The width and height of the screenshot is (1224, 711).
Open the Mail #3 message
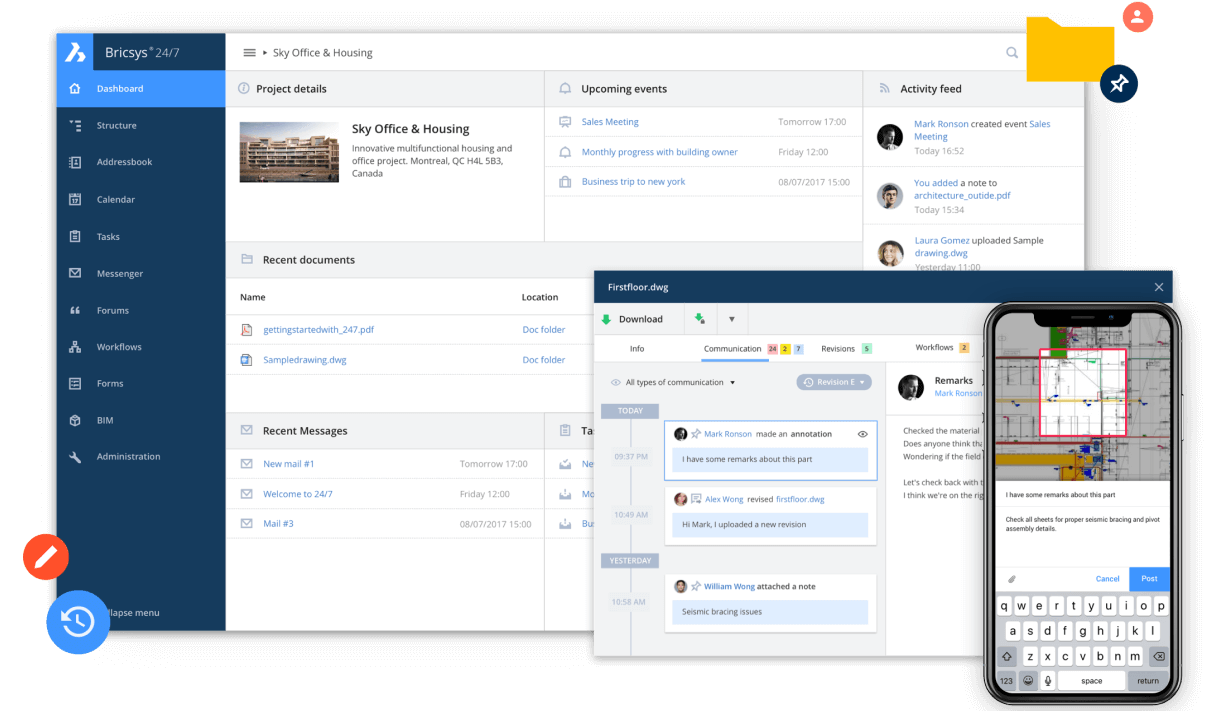(278, 524)
